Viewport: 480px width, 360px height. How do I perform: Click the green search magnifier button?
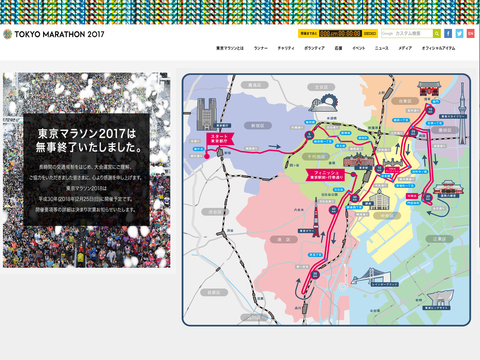tap(437, 33)
